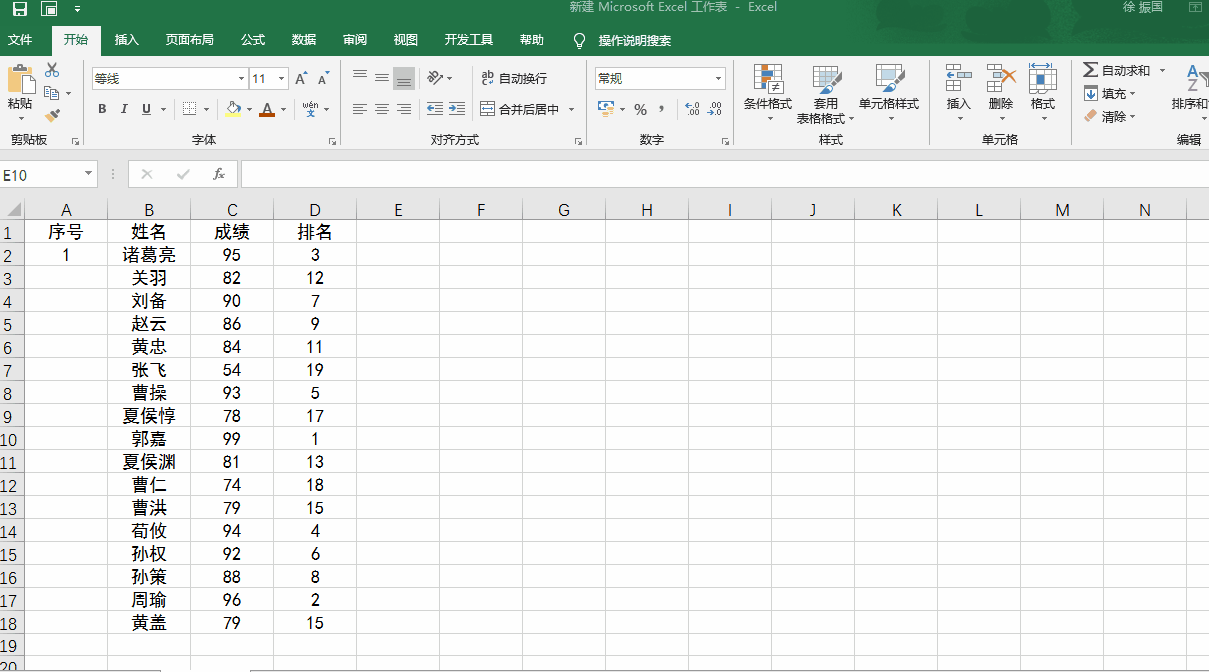The height and width of the screenshot is (672, 1209).
Task: Switch to the Developer (开发工具) tab
Action: tap(469, 40)
